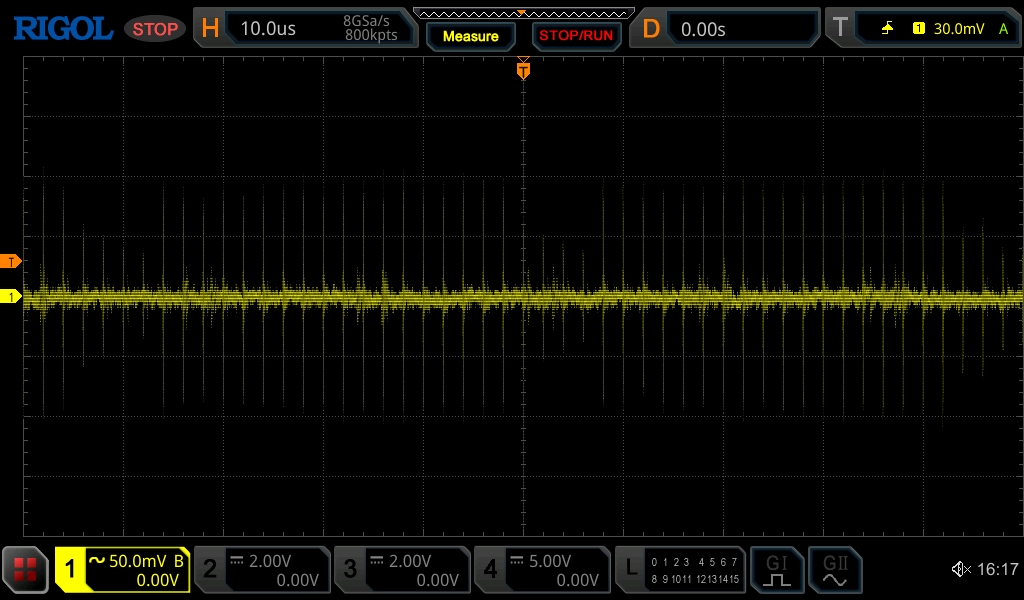The image size is (1024, 600).
Task: Click the red STOP status indicator
Action: click(x=155, y=29)
